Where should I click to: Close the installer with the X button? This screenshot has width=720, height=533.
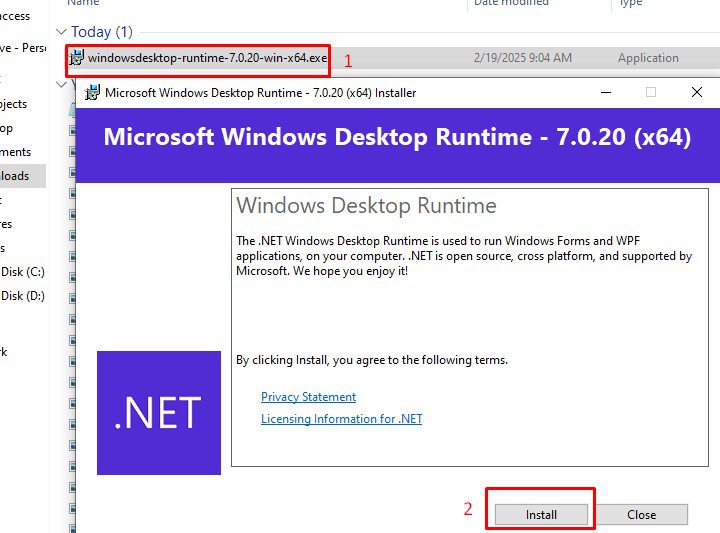697,92
